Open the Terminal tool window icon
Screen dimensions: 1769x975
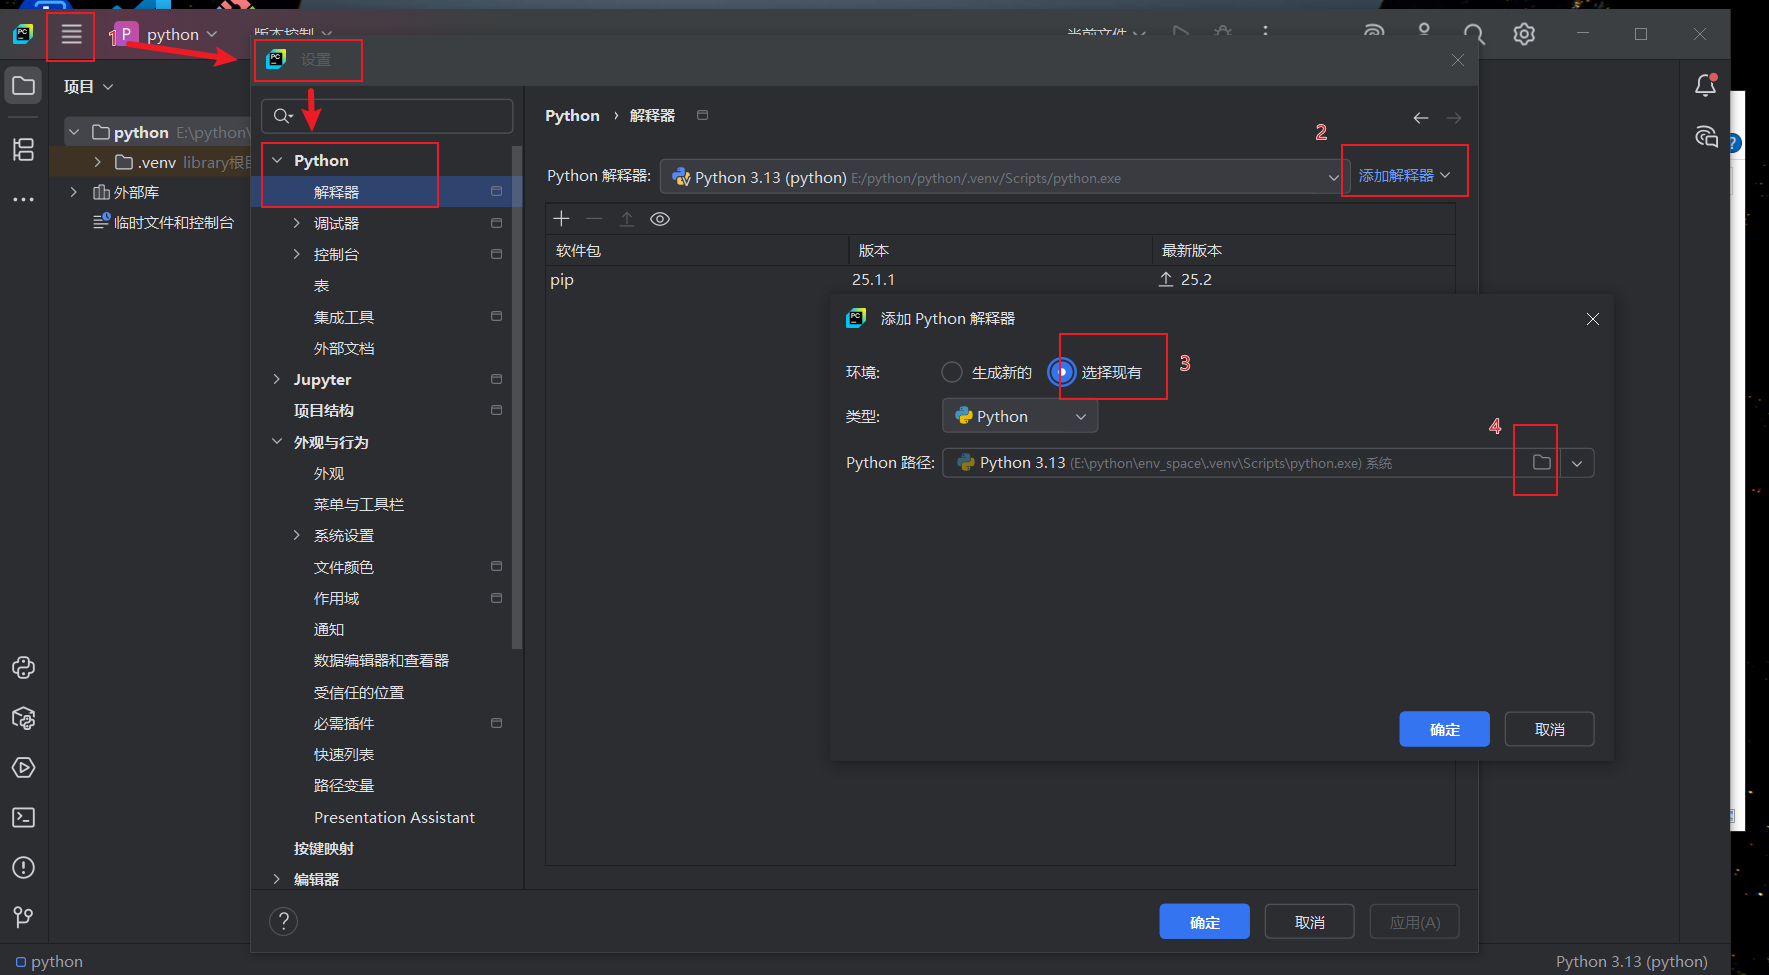coord(23,818)
